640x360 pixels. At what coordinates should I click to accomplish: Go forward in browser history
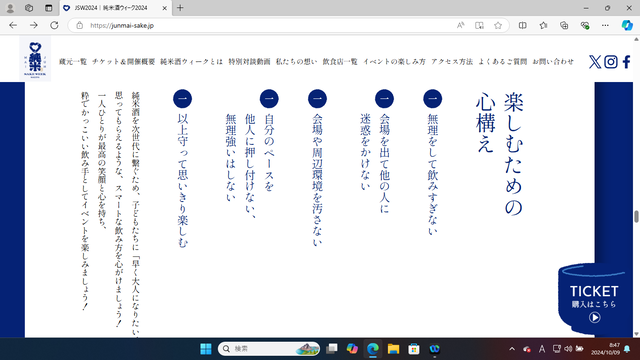33,25
